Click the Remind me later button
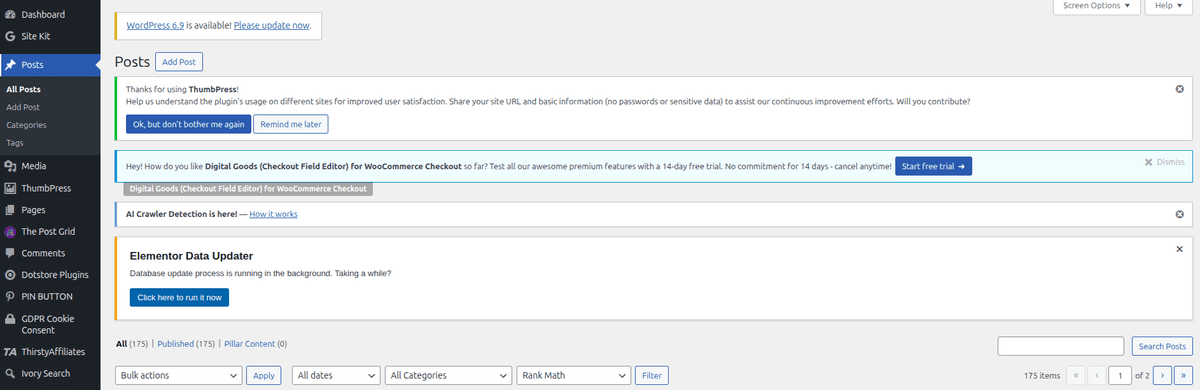Image resolution: width=1200 pixels, height=390 pixels. [291, 125]
